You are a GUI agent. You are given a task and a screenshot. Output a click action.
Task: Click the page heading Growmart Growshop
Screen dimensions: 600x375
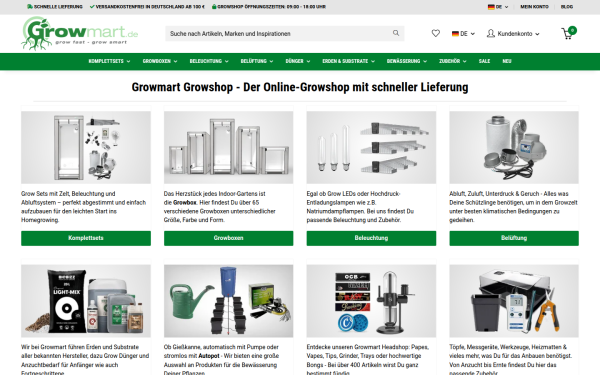pyautogui.click(x=300, y=87)
